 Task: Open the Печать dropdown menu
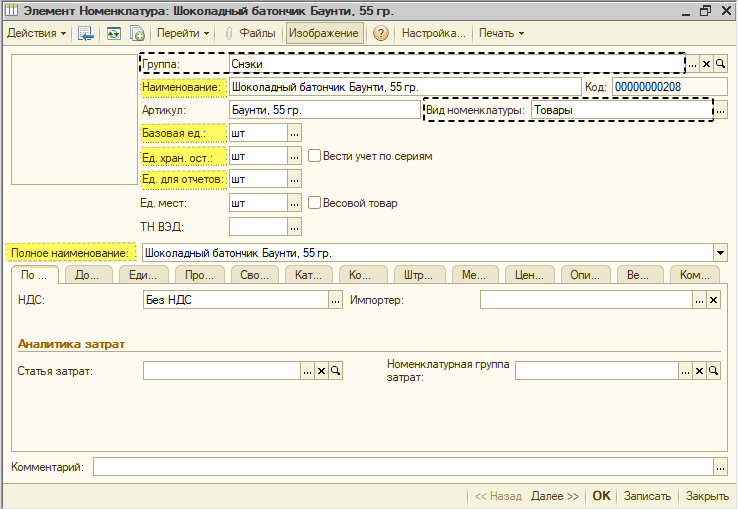pyautogui.click(x=501, y=33)
